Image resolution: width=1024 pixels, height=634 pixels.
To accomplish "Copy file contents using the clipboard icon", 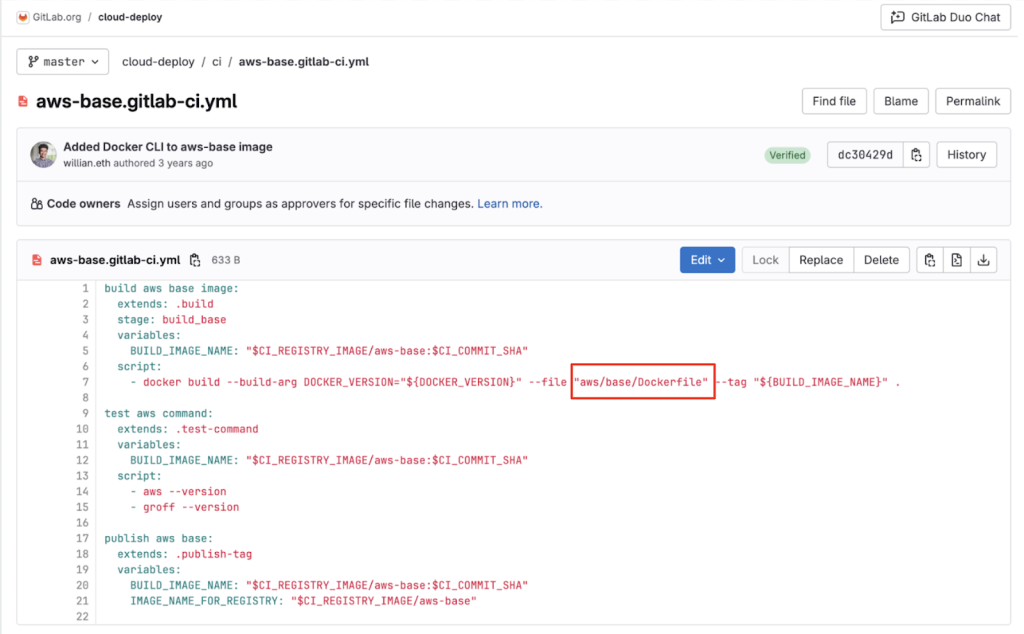I will click(x=929, y=259).
